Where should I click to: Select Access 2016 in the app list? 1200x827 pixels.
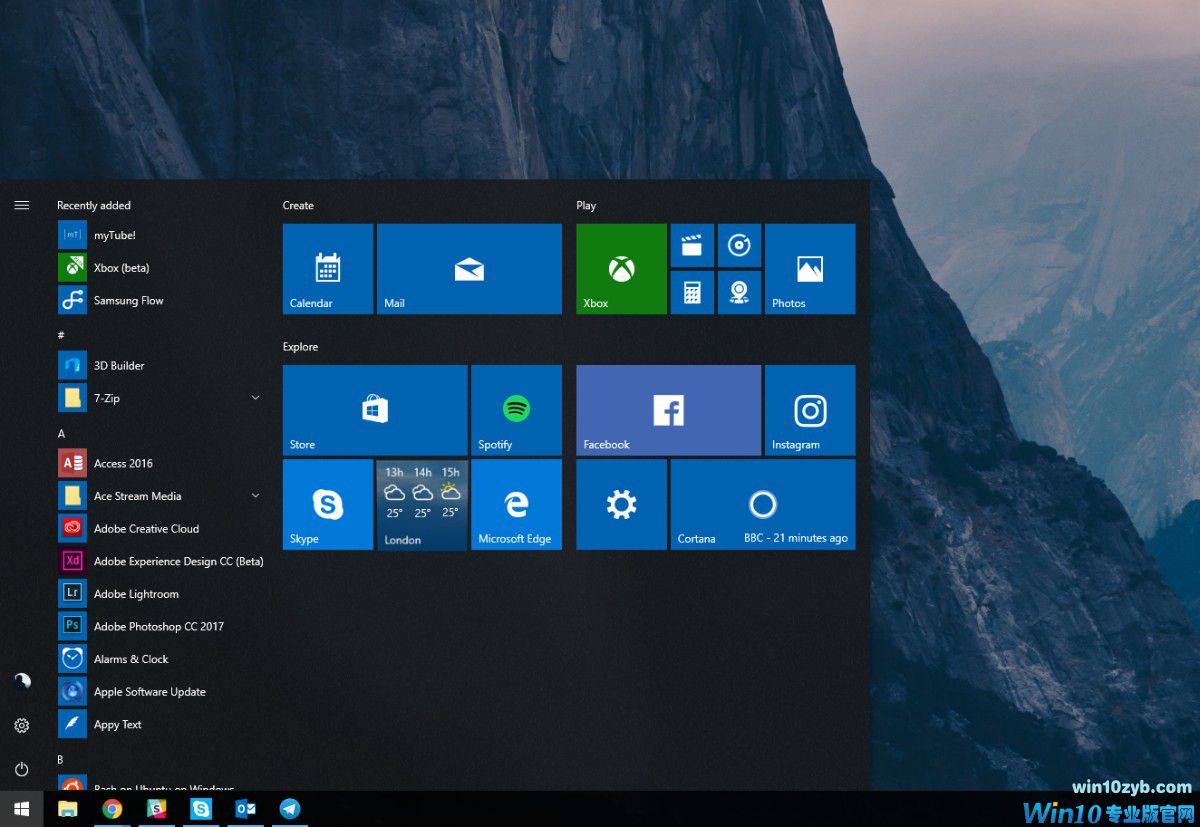point(123,463)
